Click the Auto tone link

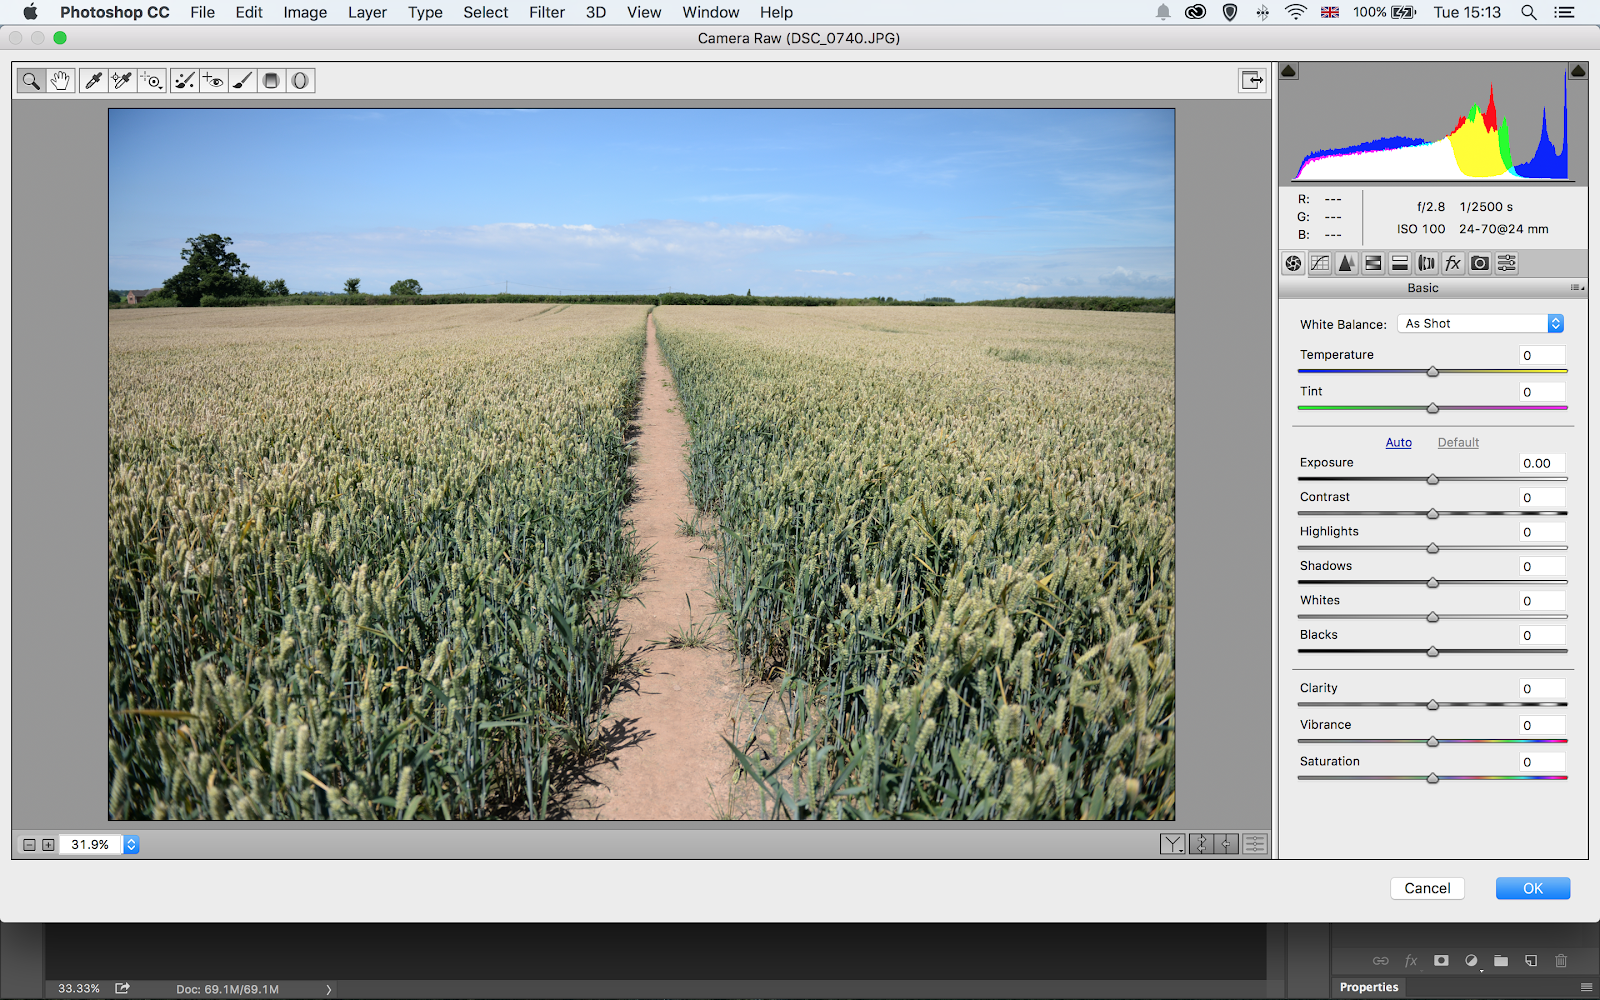(1399, 442)
